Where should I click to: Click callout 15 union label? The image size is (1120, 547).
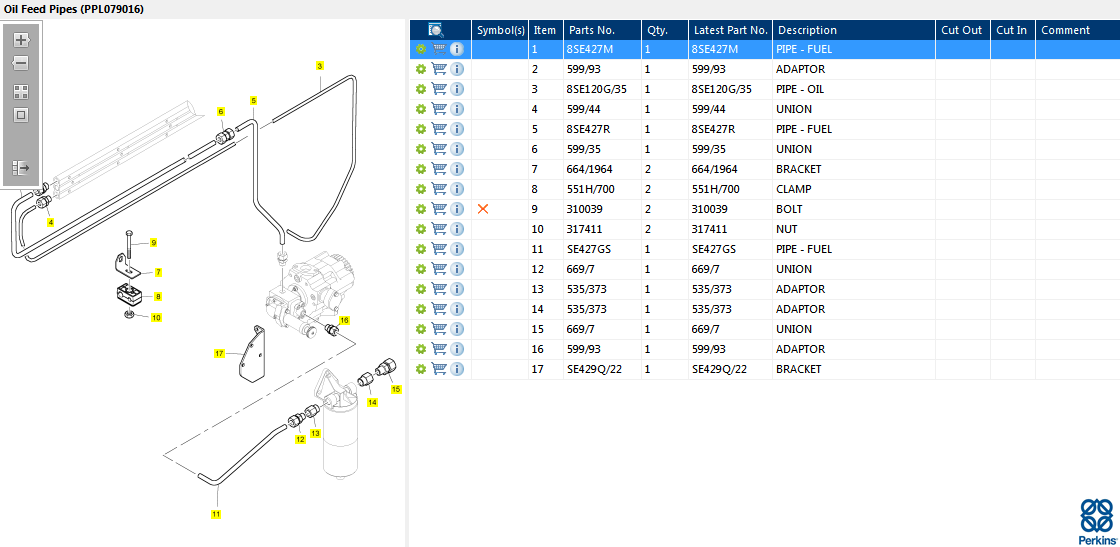[396, 389]
